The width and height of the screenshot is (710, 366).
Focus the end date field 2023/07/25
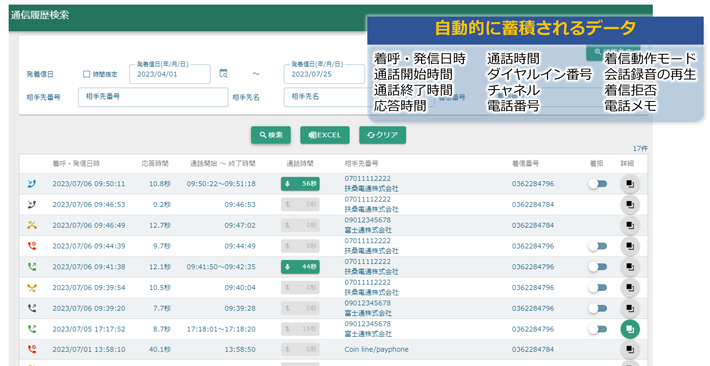pos(324,74)
